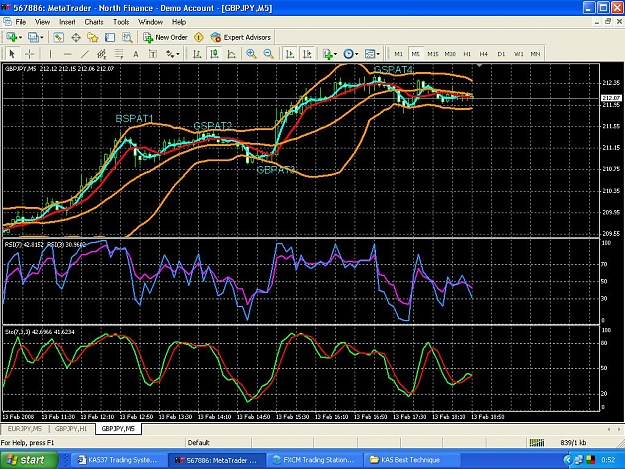Toggle Auto Scroll chart button
The image size is (625, 469).
[290, 54]
